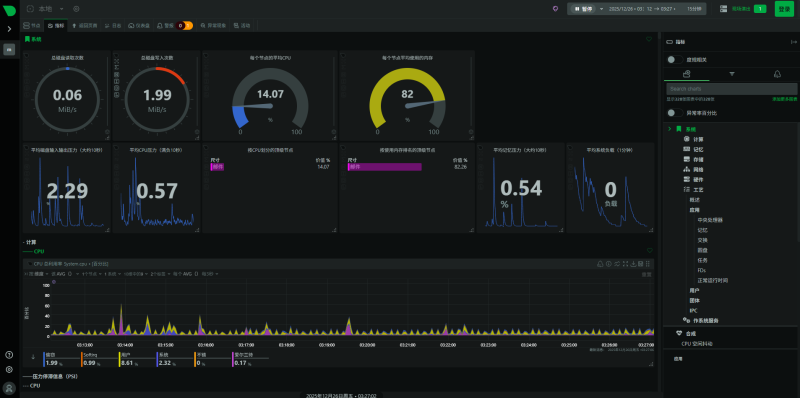Click the Softirq 0.99 legend swatch
The width and height of the screenshot is (800, 398).
pyautogui.click(x=82, y=359)
